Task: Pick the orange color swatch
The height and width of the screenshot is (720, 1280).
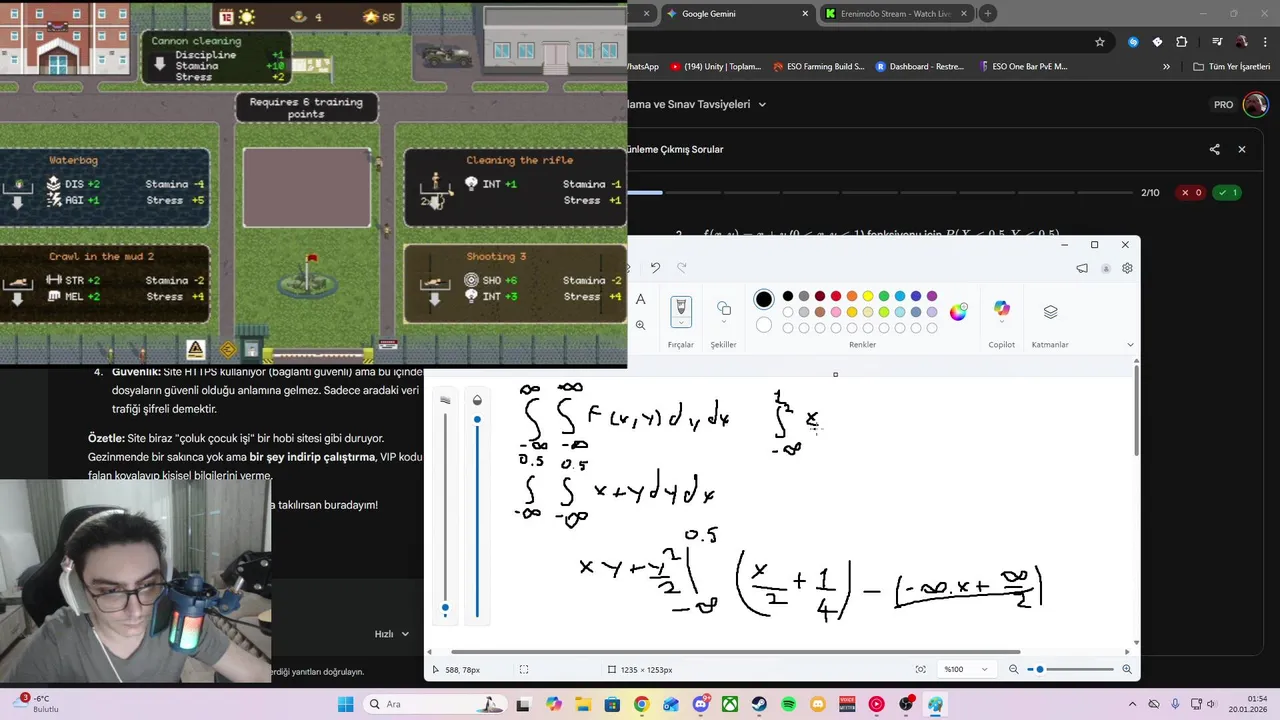Action: (852, 296)
